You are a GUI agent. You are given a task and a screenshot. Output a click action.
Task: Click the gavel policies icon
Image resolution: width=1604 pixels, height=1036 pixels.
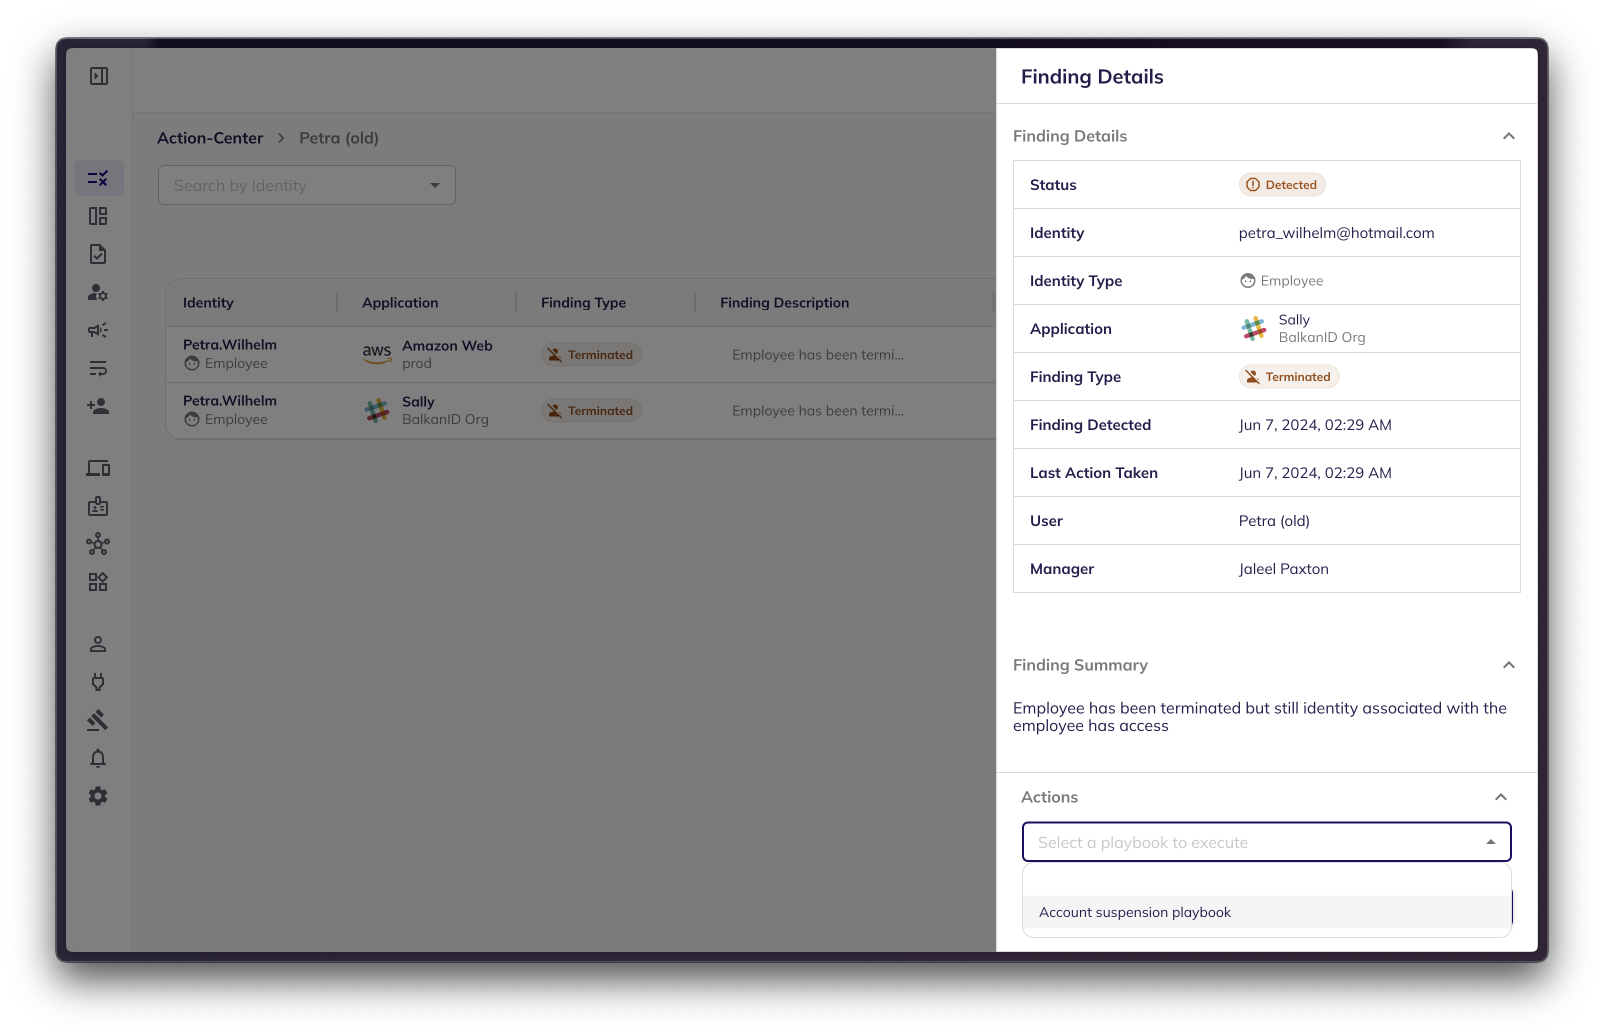pyautogui.click(x=98, y=720)
